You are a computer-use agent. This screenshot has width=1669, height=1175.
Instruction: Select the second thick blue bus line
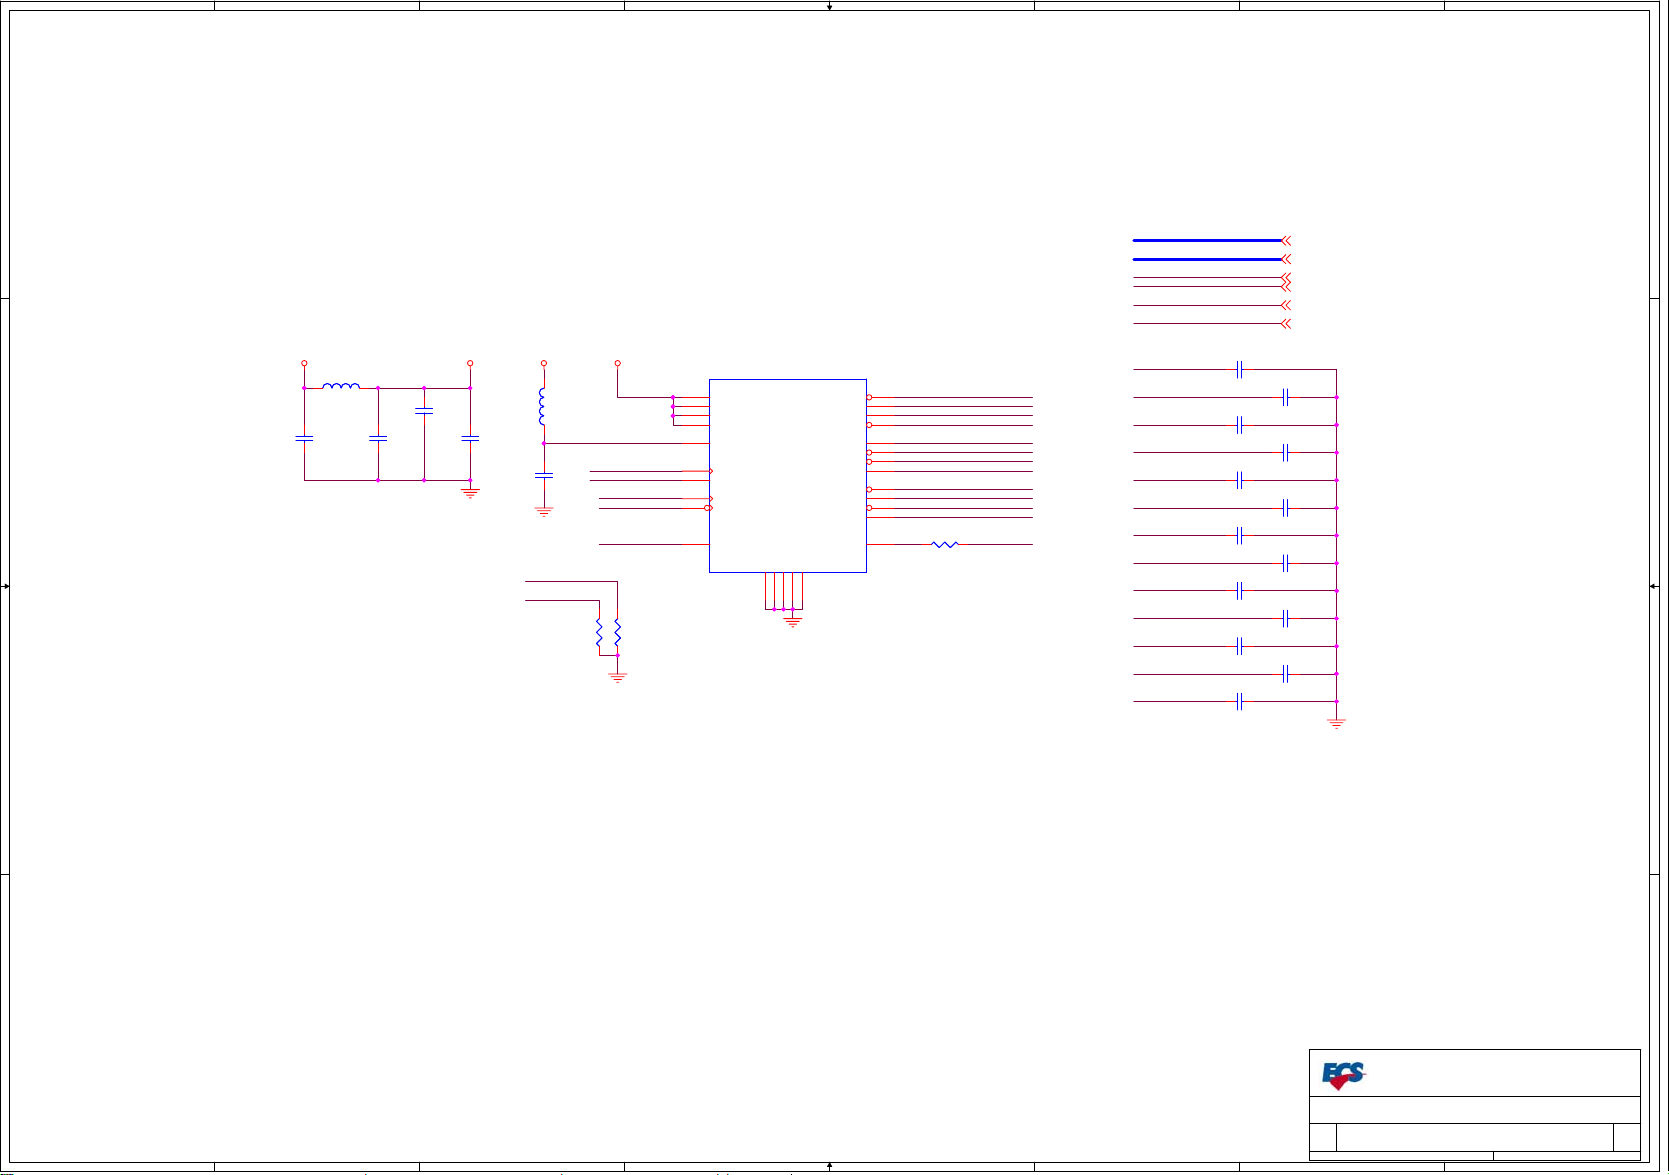[x=1207, y=259]
